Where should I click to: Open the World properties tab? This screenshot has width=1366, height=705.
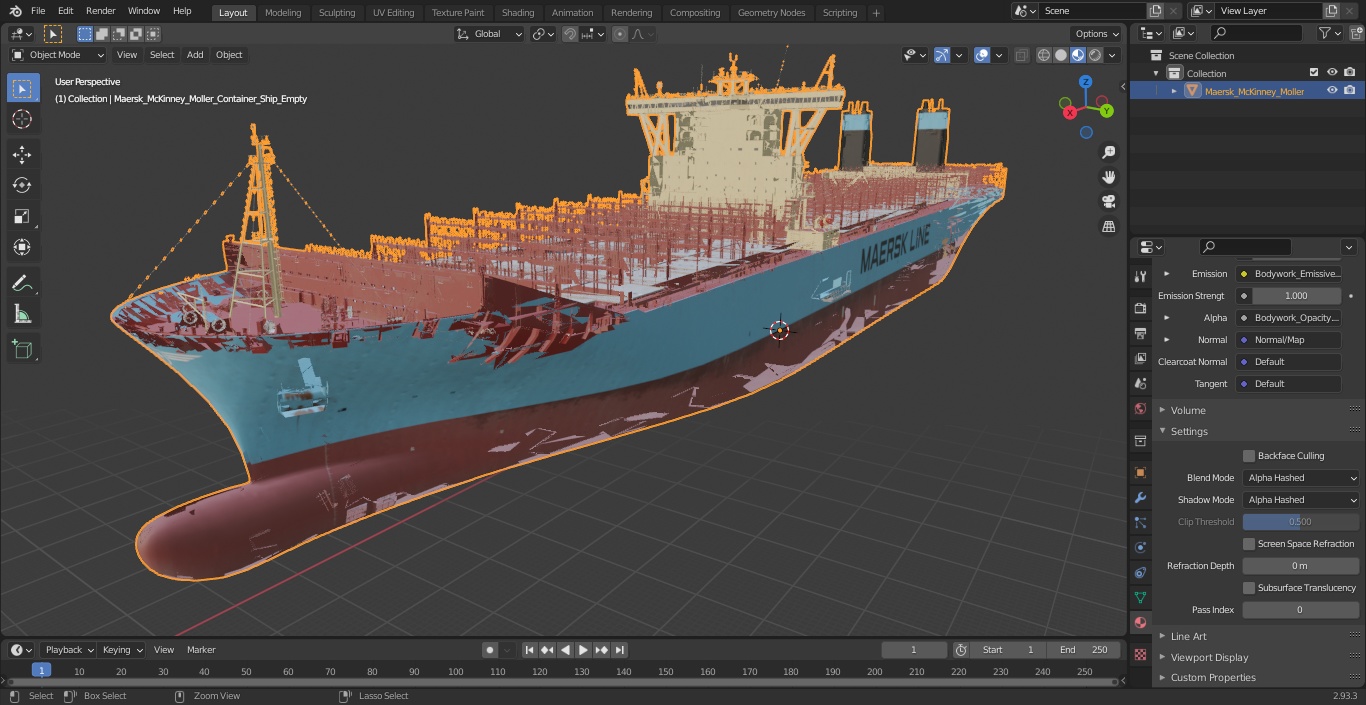coord(1140,409)
